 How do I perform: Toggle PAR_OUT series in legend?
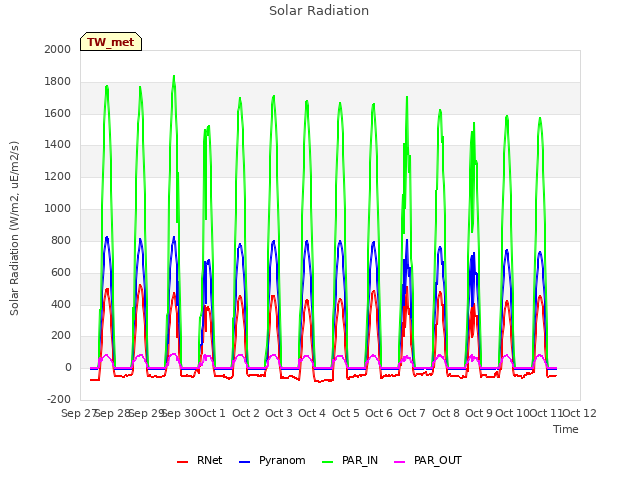pyautogui.click(x=428, y=460)
